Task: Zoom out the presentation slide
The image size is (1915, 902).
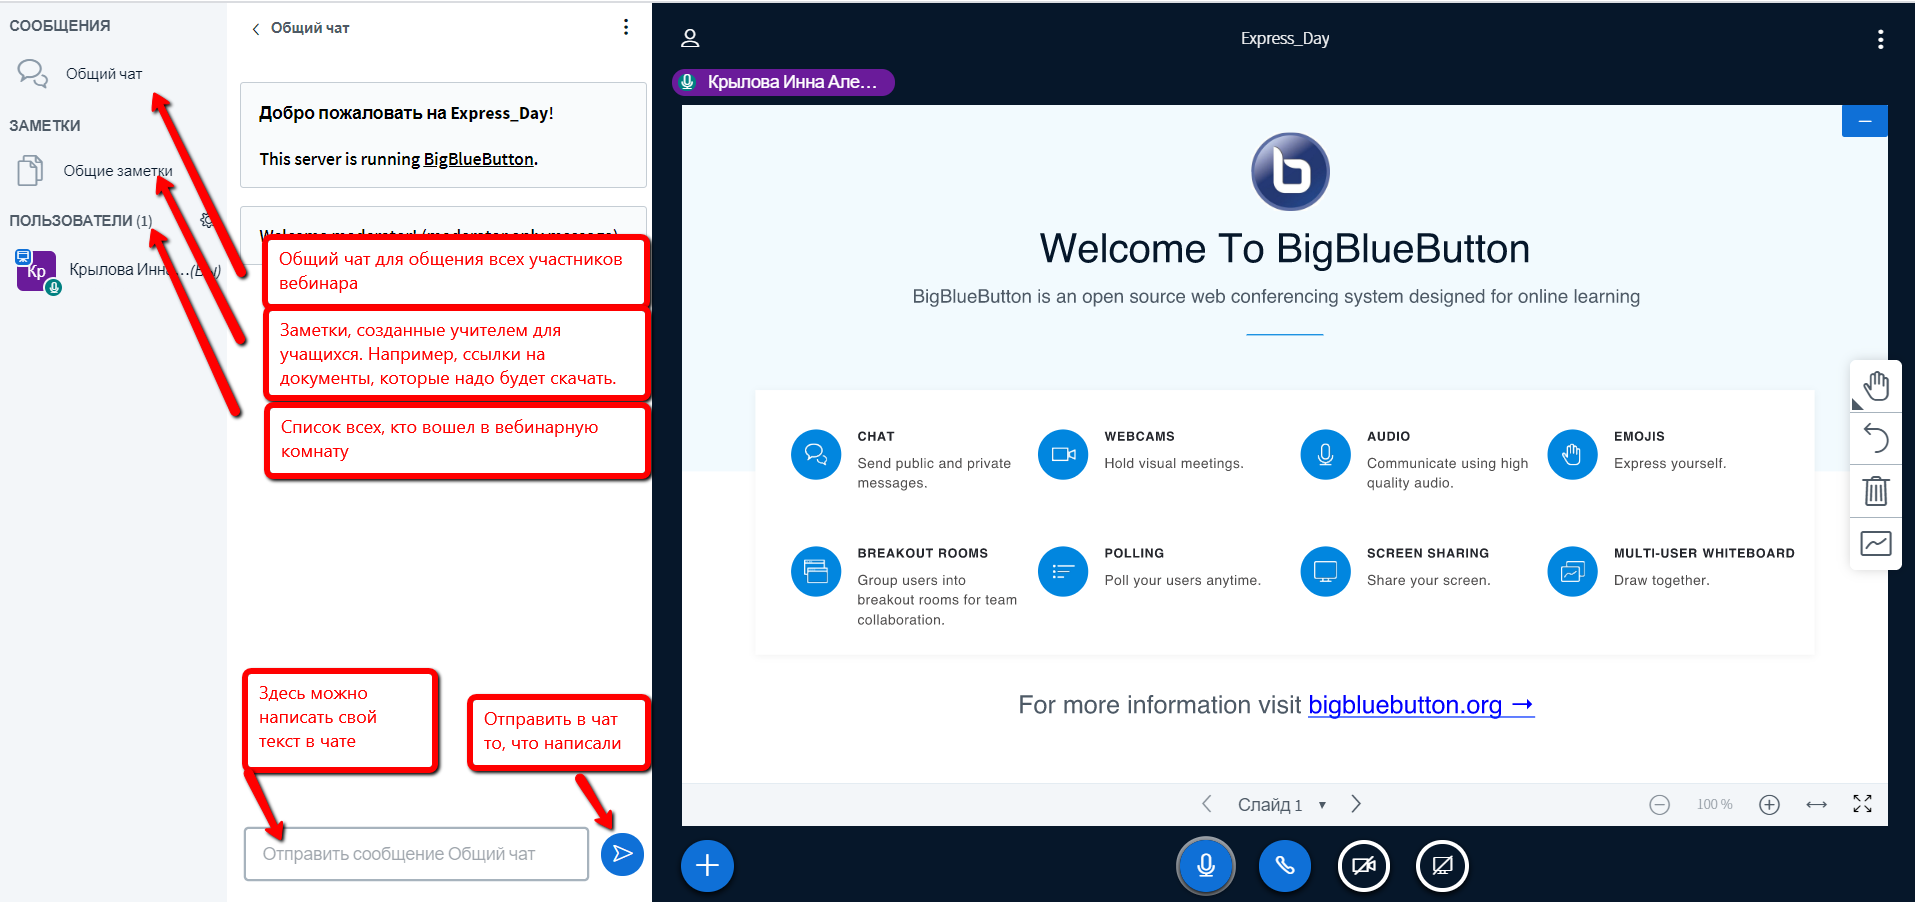Action: coord(1659,805)
